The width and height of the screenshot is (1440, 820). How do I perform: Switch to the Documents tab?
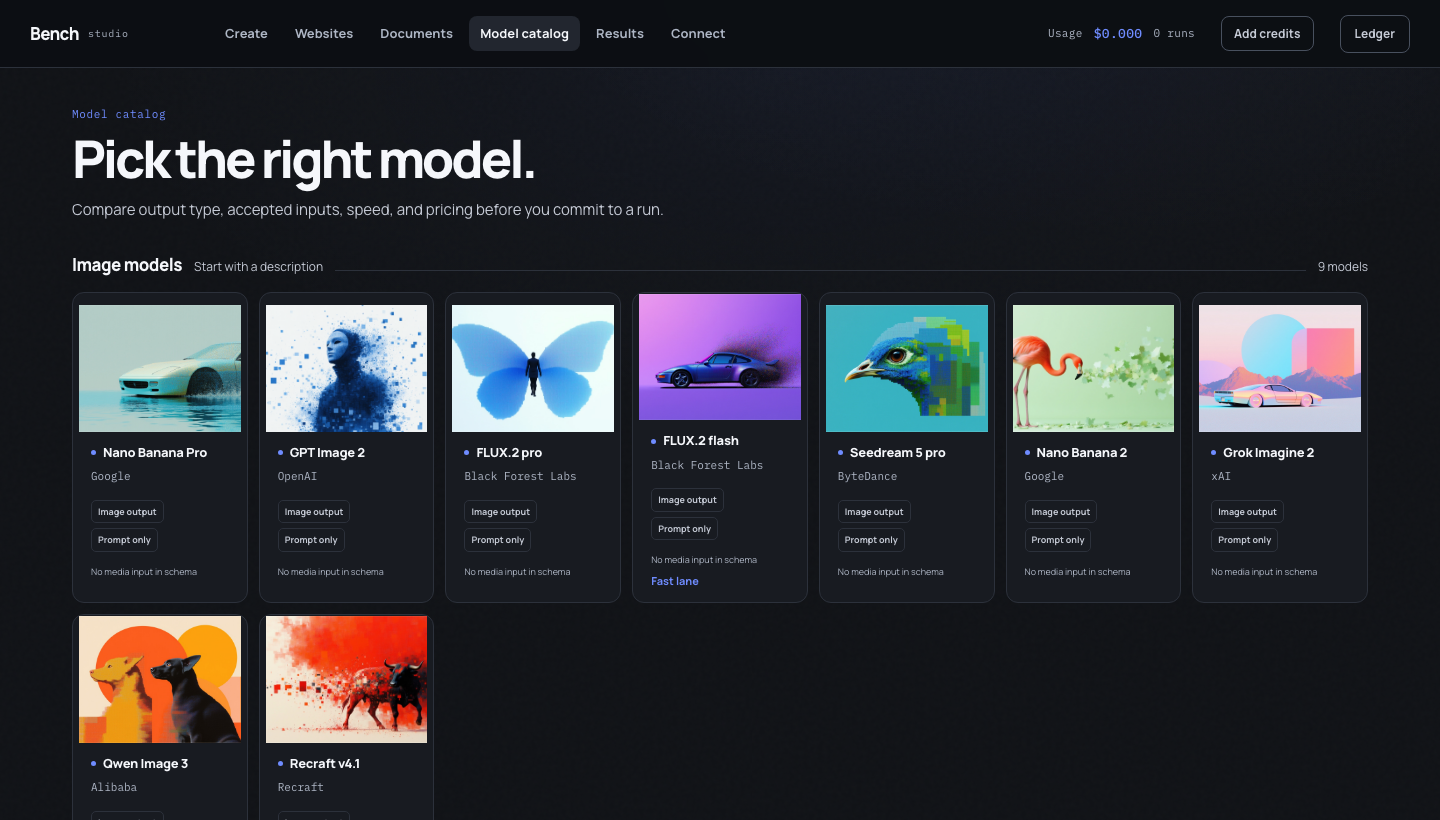pos(416,34)
